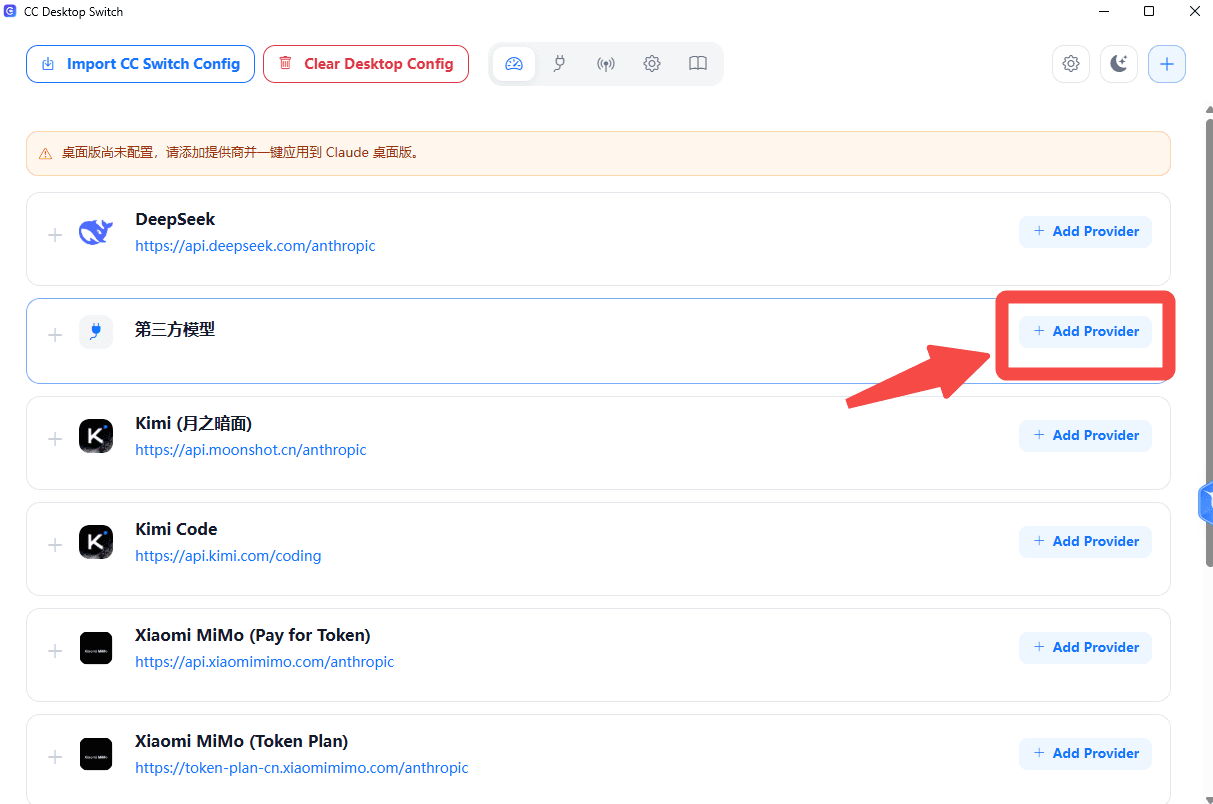The width and height of the screenshot is (1213, 804).
Task: Add Provider for Kimi (月之暗面)
Action: click(x=1086, y=435)
